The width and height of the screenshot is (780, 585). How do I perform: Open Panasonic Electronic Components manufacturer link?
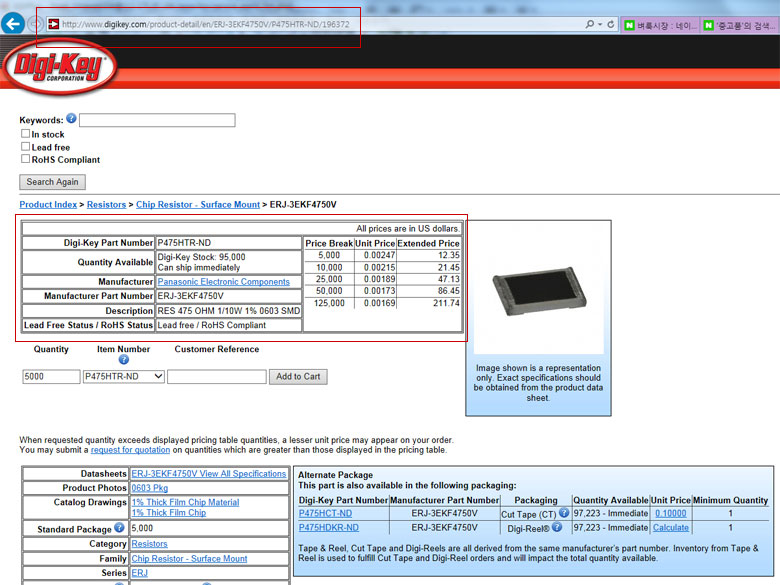[223, 282]
